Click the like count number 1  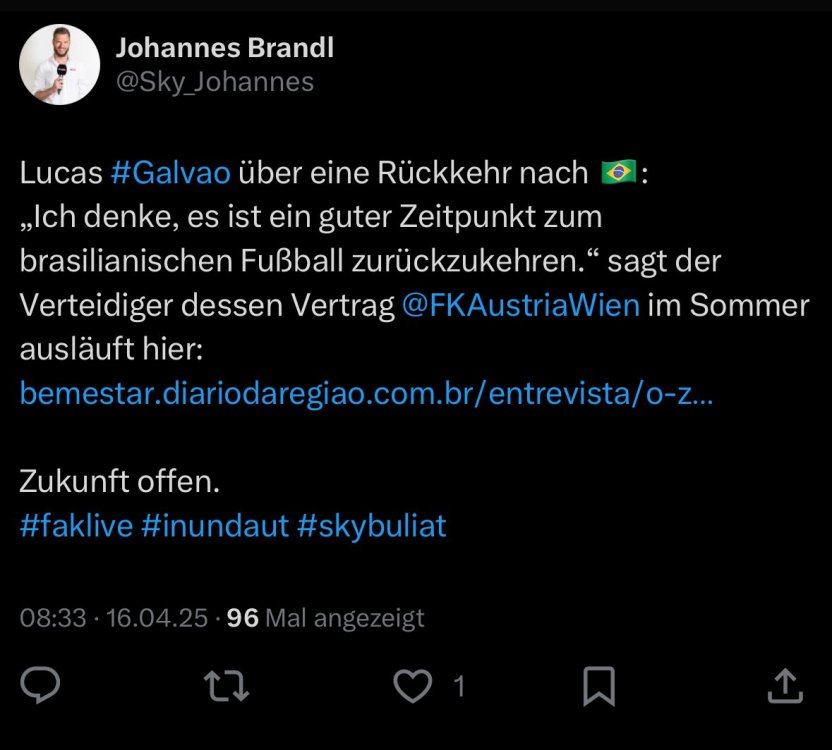point(459,687)
